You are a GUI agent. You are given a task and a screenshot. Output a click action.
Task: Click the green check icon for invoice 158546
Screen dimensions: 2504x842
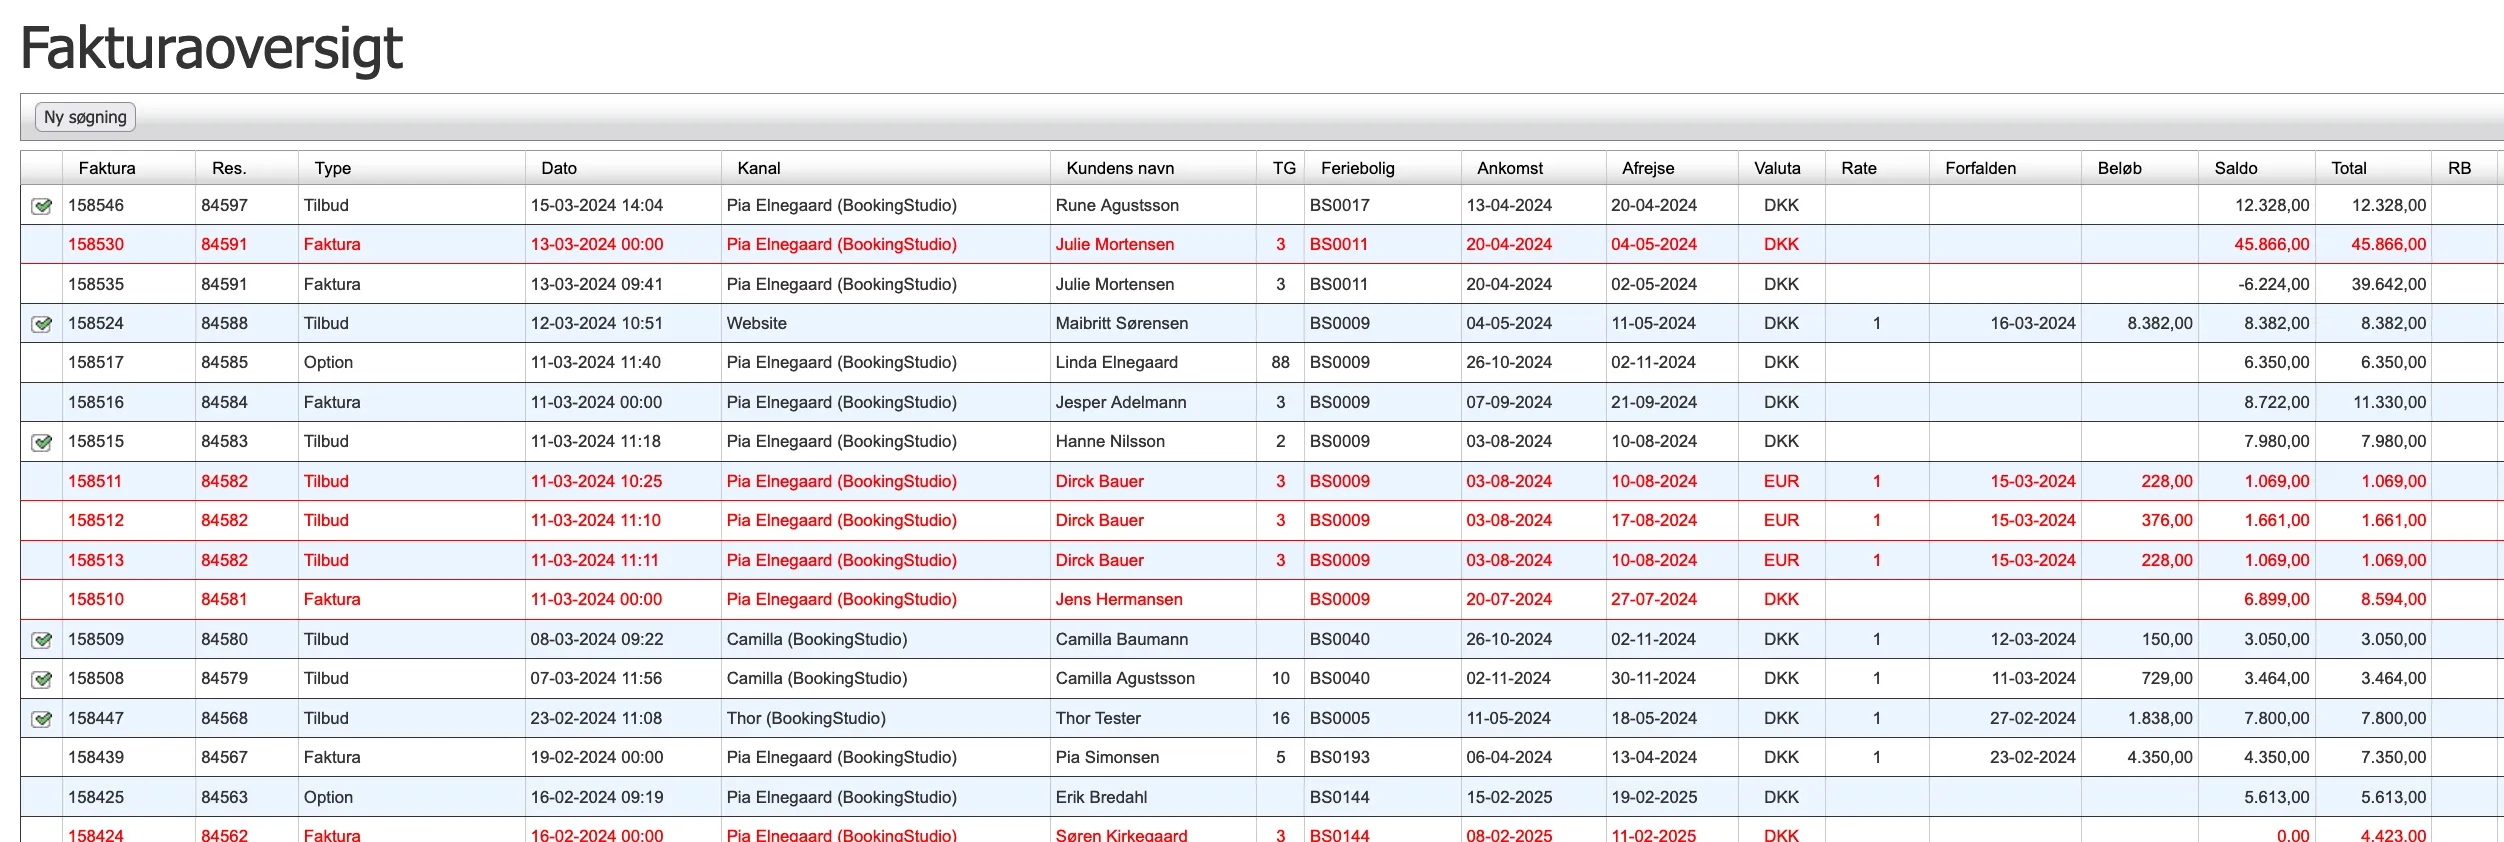click(42, 206)
